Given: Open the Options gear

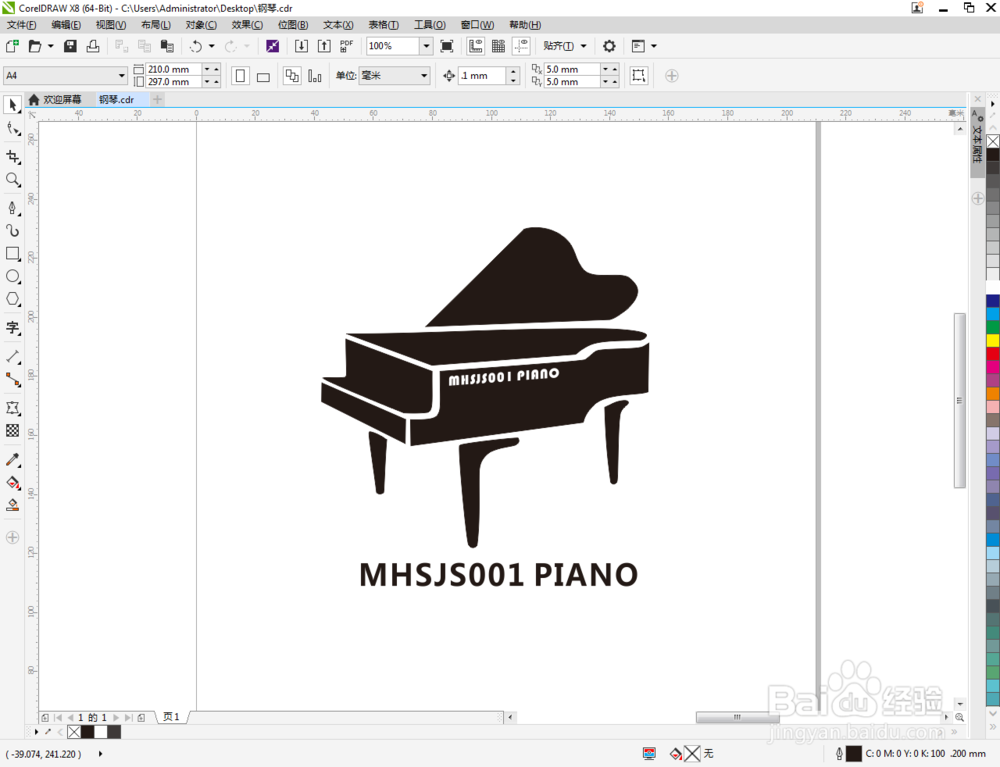Looking at the screenshot, I should pos(609,46).
